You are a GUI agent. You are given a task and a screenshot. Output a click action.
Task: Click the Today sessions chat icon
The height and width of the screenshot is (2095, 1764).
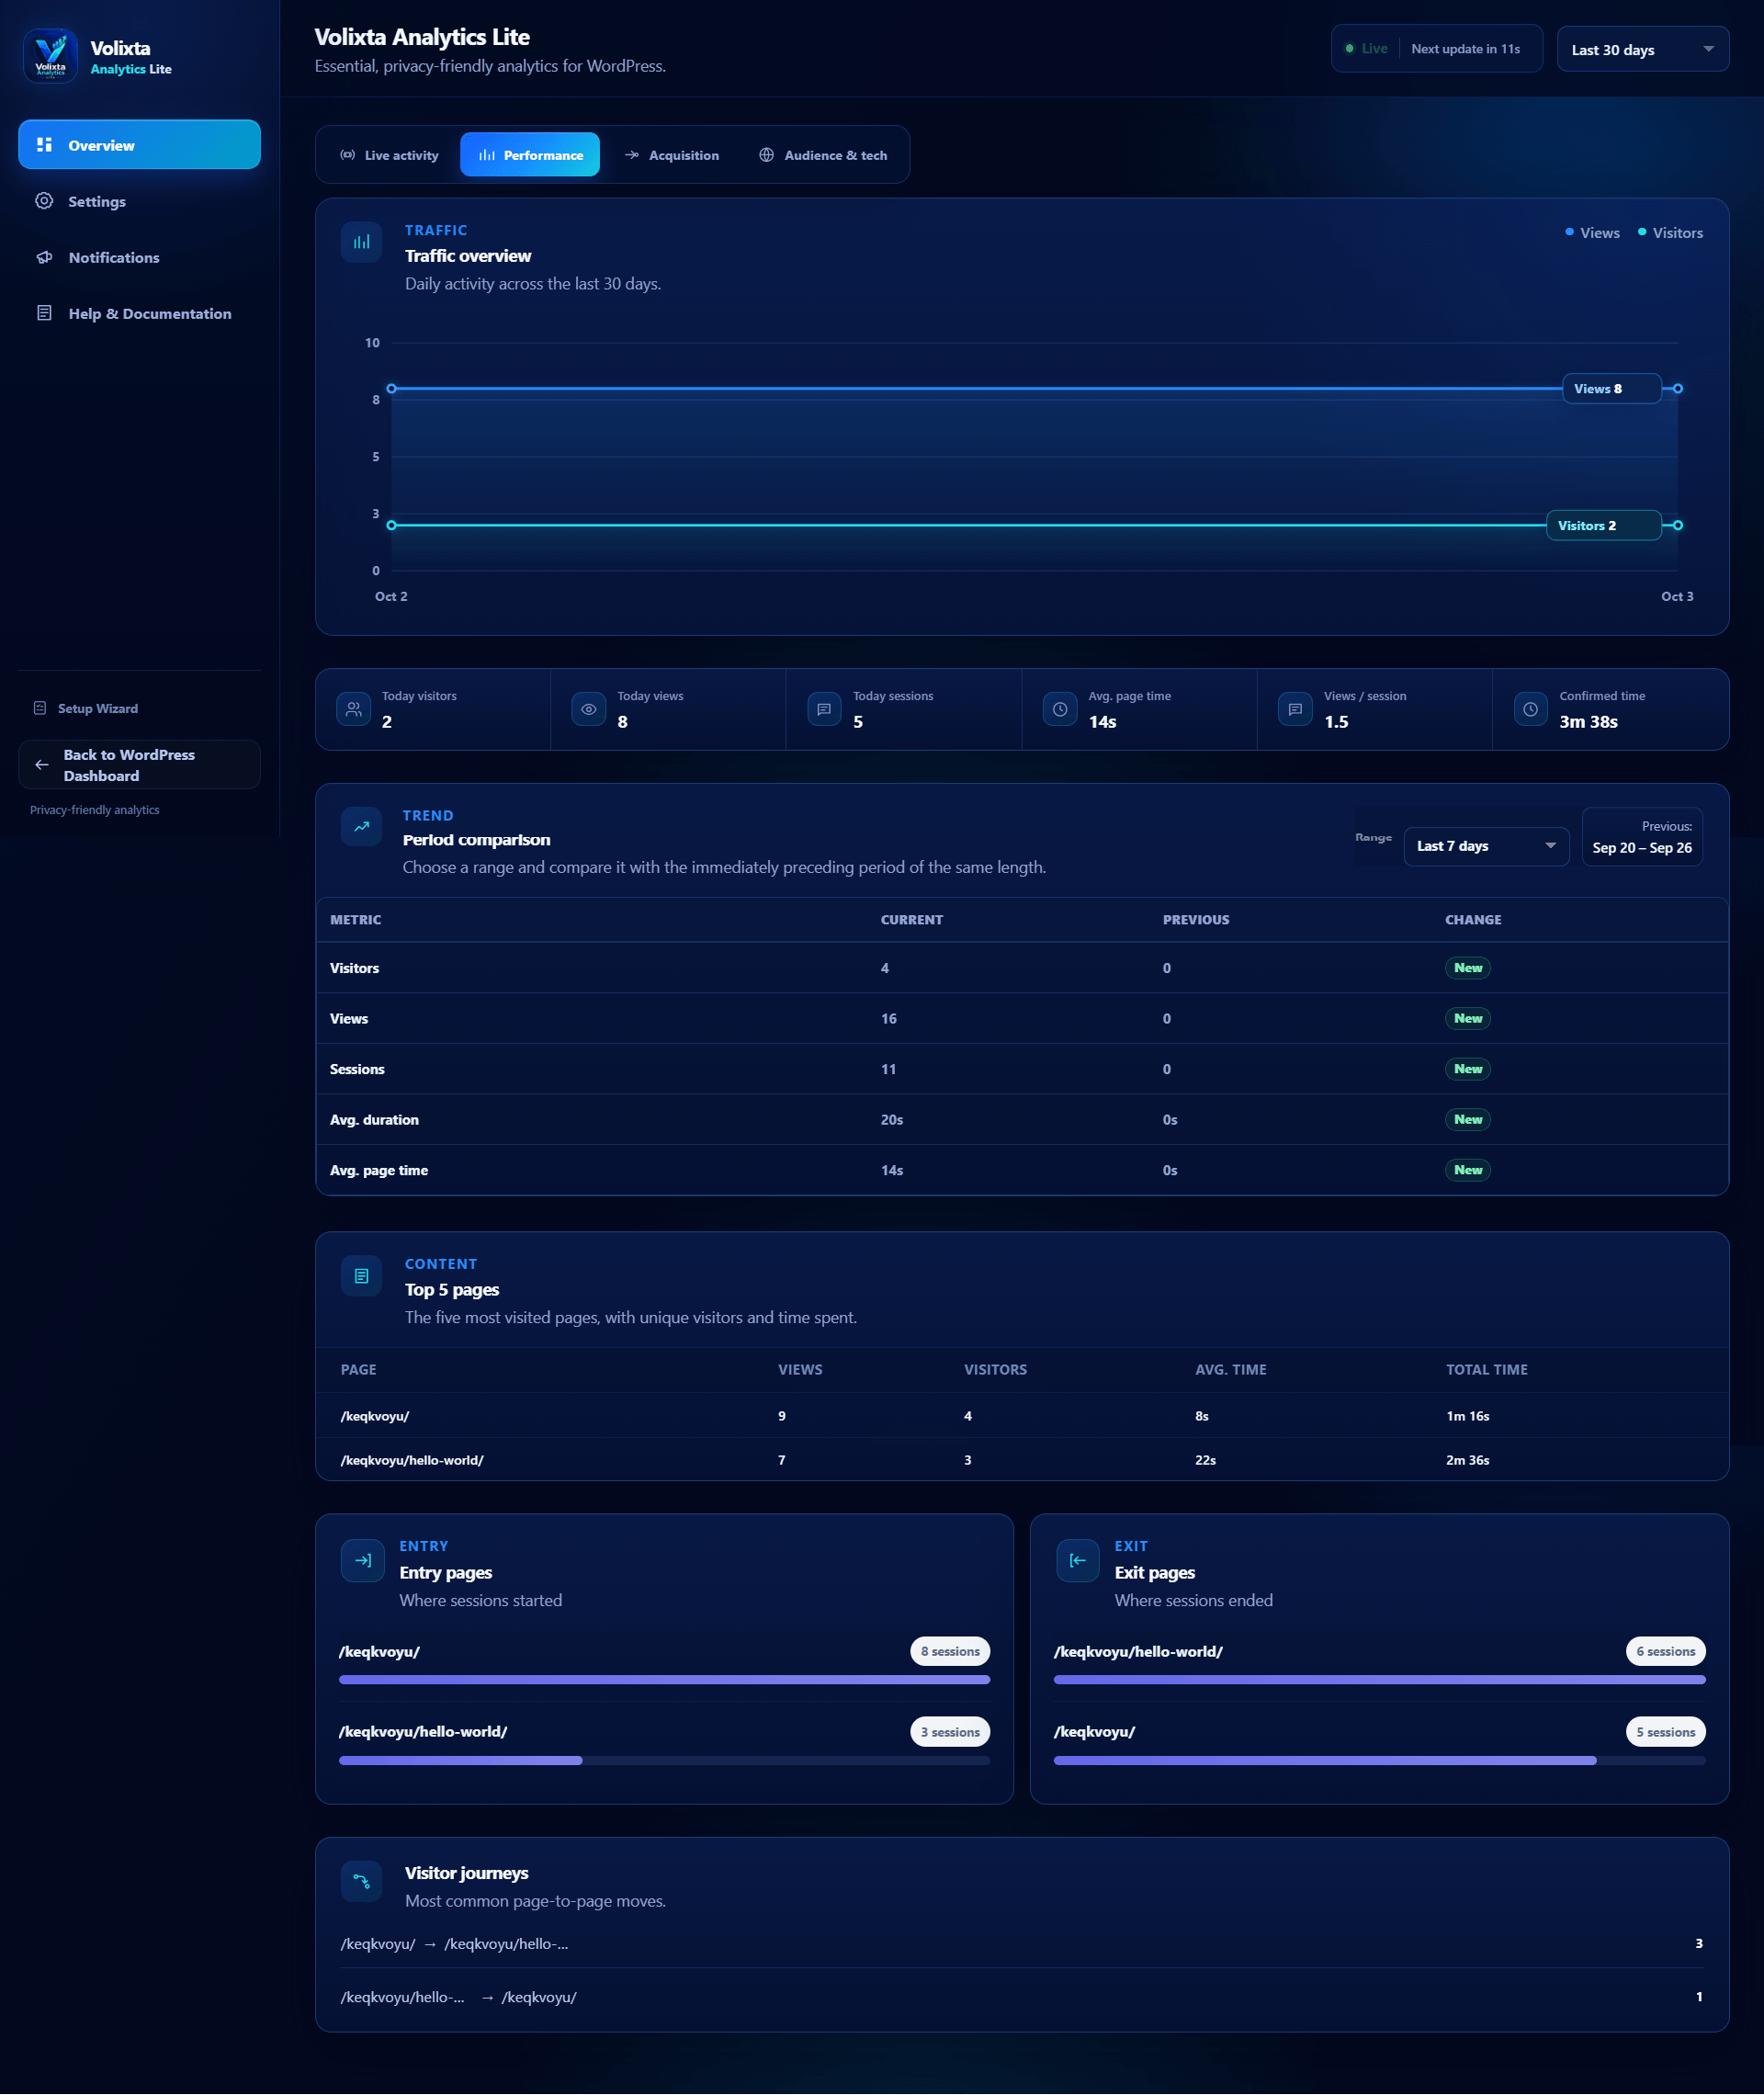[x=824, y=709]
